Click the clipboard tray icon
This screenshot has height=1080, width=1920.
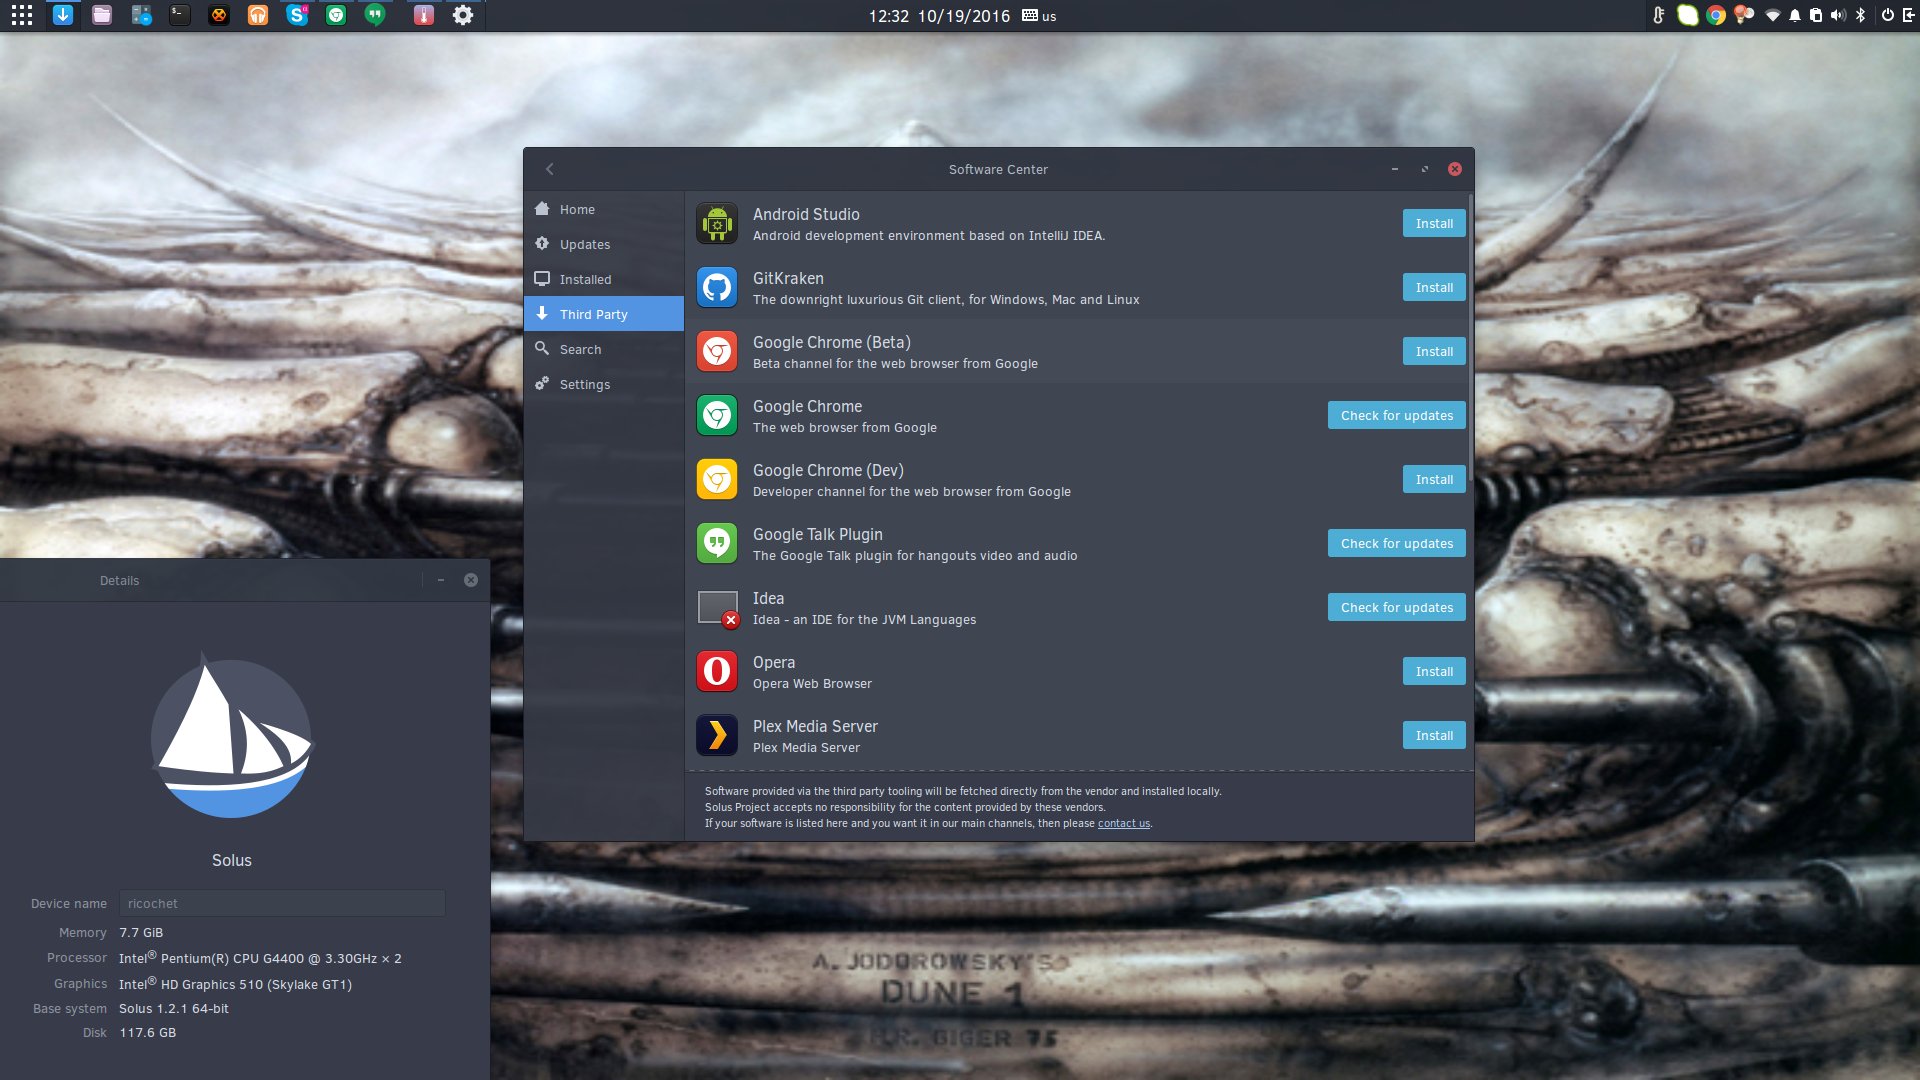pos(1816,15)
